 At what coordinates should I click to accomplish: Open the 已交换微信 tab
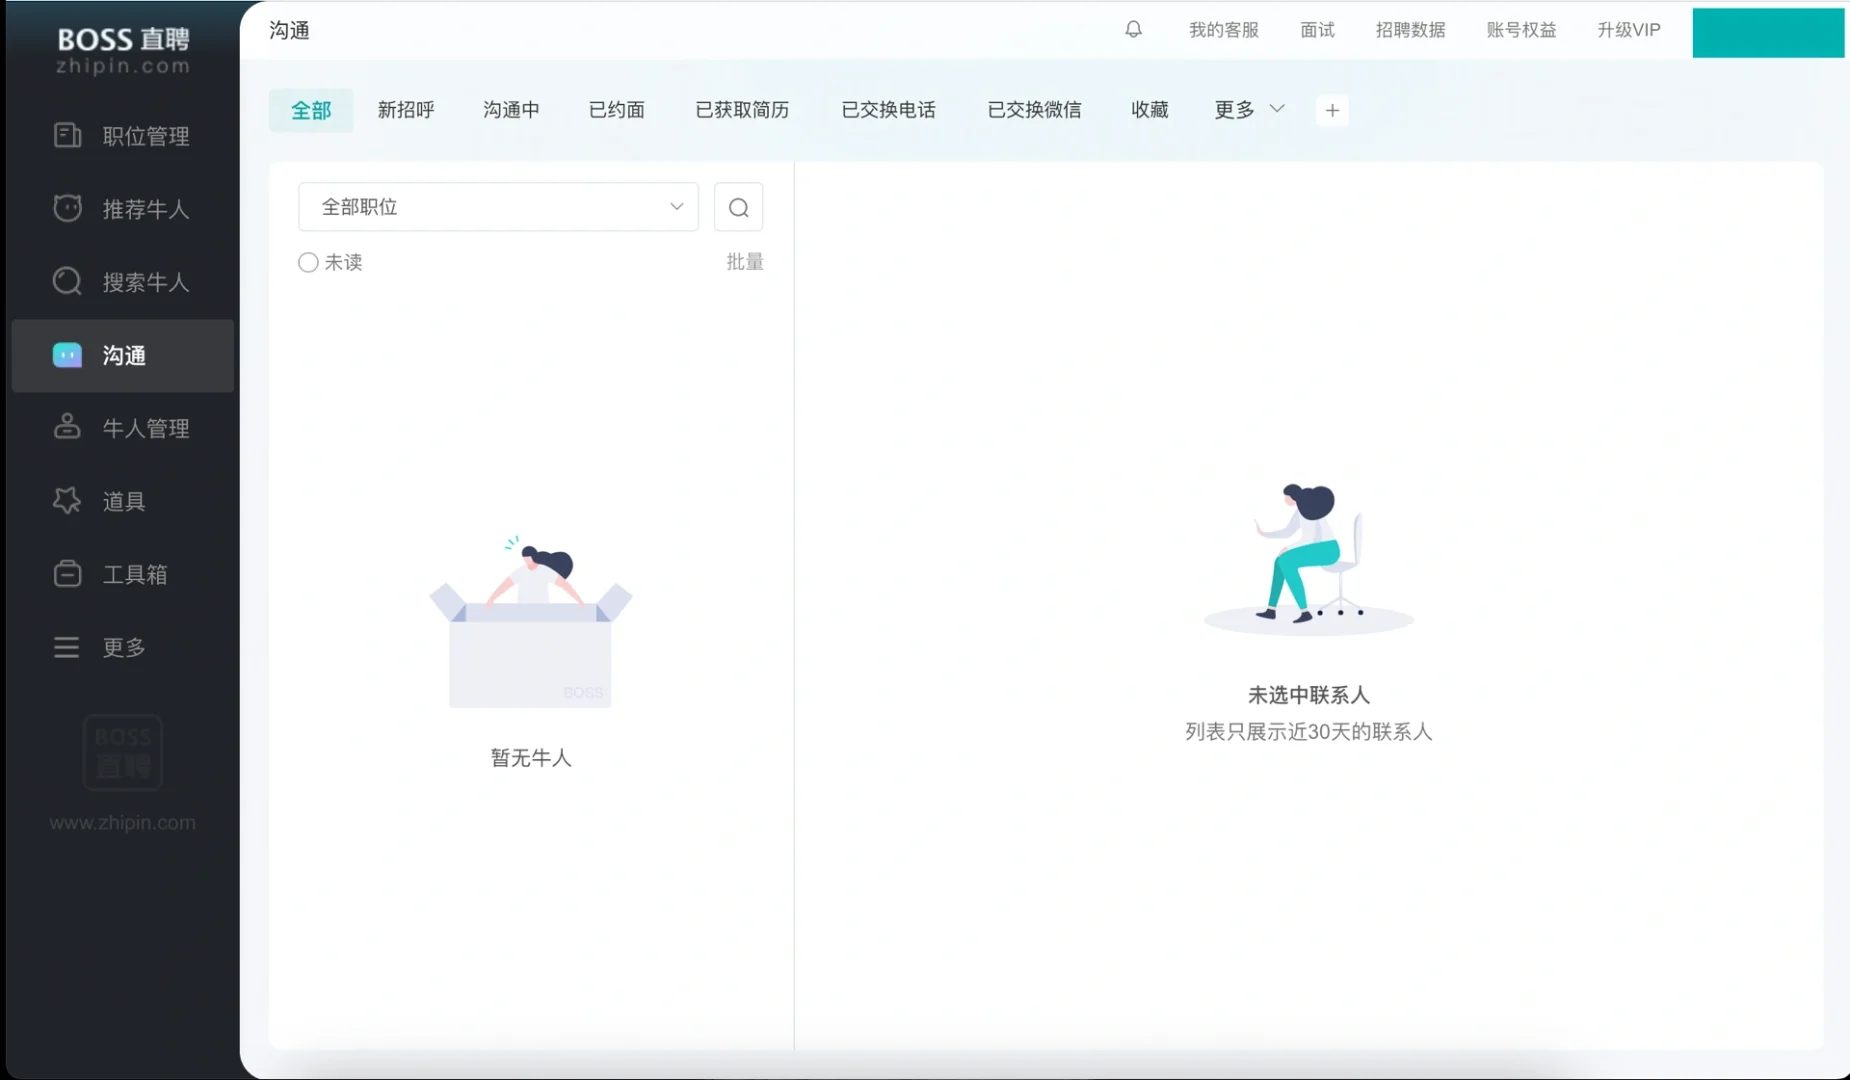pyautogui.click(x=1034, y=110)
